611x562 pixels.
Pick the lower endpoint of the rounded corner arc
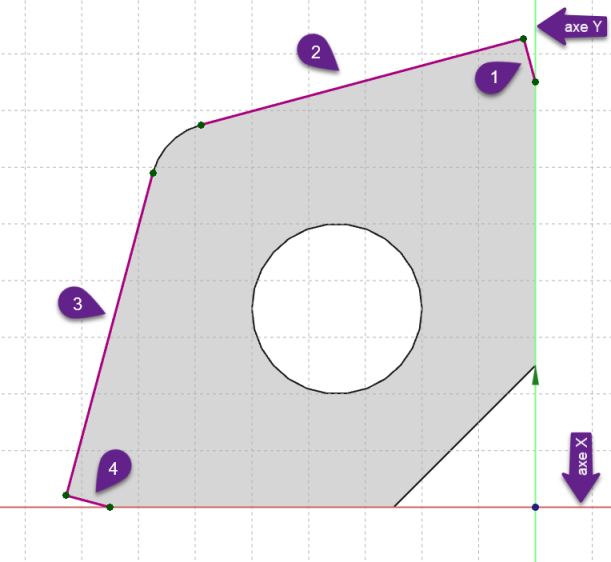pyautogui.click(x=153, y=173)
